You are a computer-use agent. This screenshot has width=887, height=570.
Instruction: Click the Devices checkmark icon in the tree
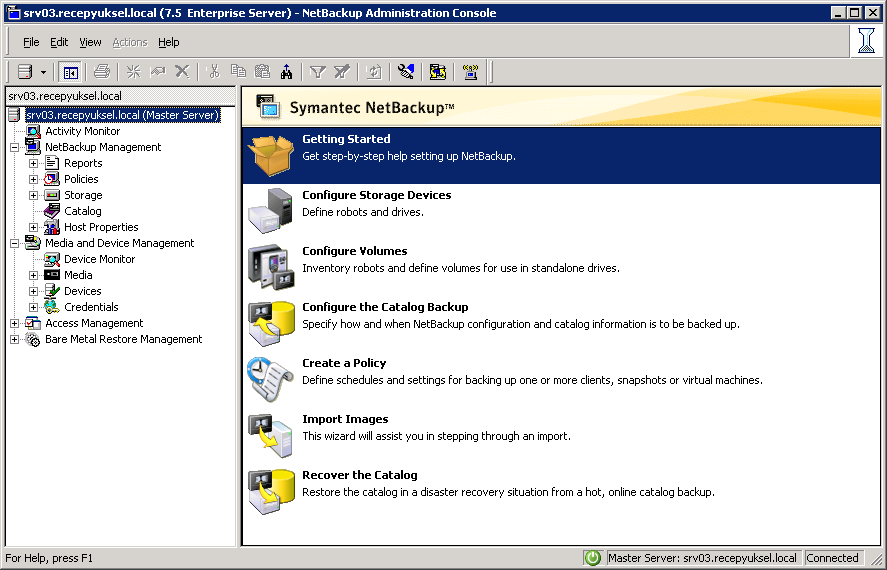click(52, 291)
